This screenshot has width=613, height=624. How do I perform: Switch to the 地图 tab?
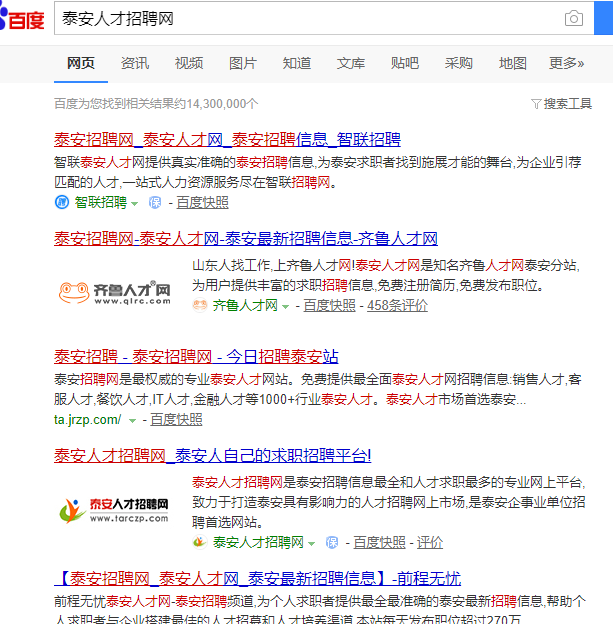click(x=513, y=63)
